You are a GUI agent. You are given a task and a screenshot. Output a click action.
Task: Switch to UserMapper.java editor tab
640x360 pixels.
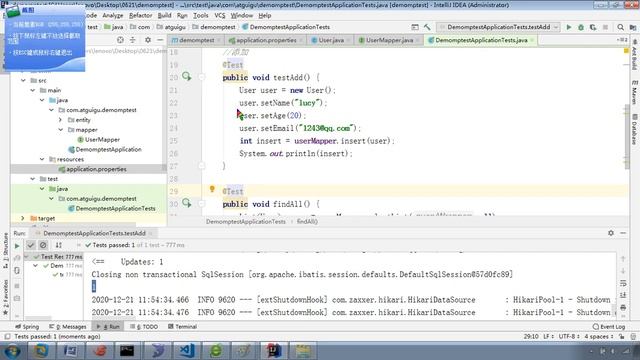(x=389, y=40)
